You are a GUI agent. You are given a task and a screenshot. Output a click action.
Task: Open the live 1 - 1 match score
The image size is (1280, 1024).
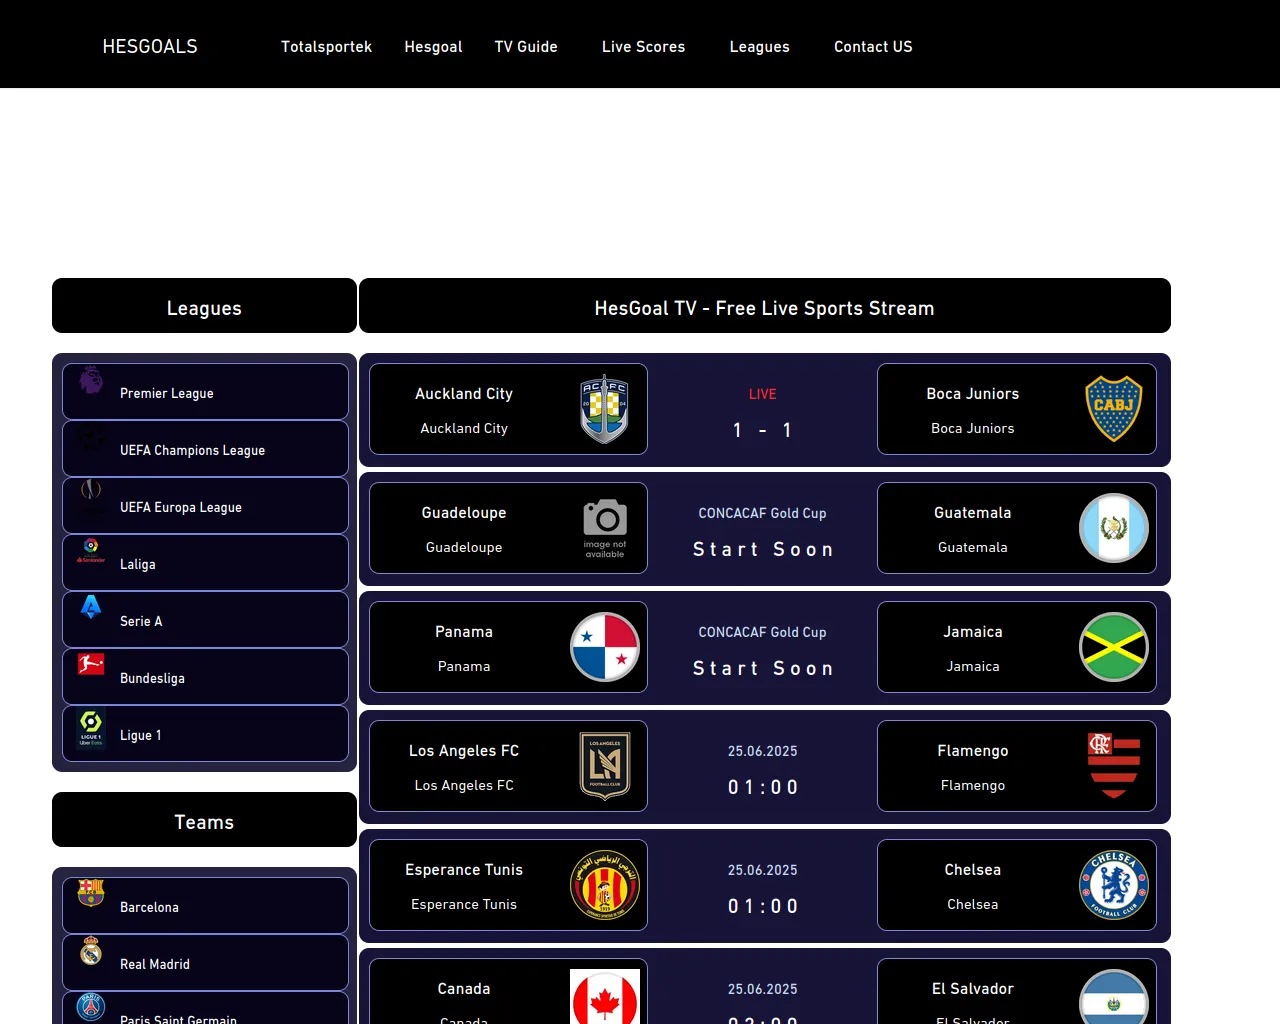pyautogui.click(x=762, y=430)
